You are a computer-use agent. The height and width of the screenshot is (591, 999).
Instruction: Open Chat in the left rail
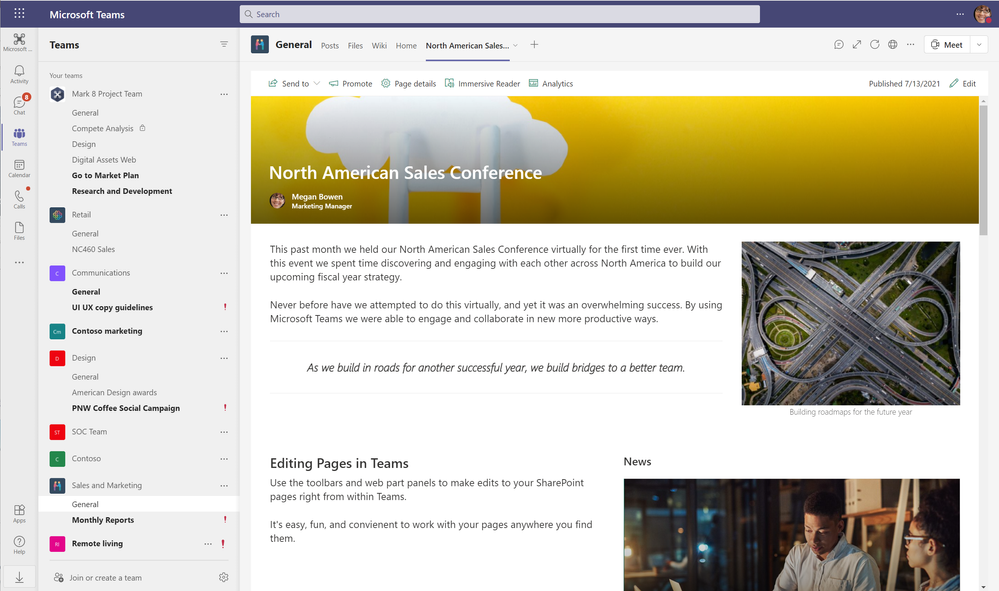pos(19,105)
